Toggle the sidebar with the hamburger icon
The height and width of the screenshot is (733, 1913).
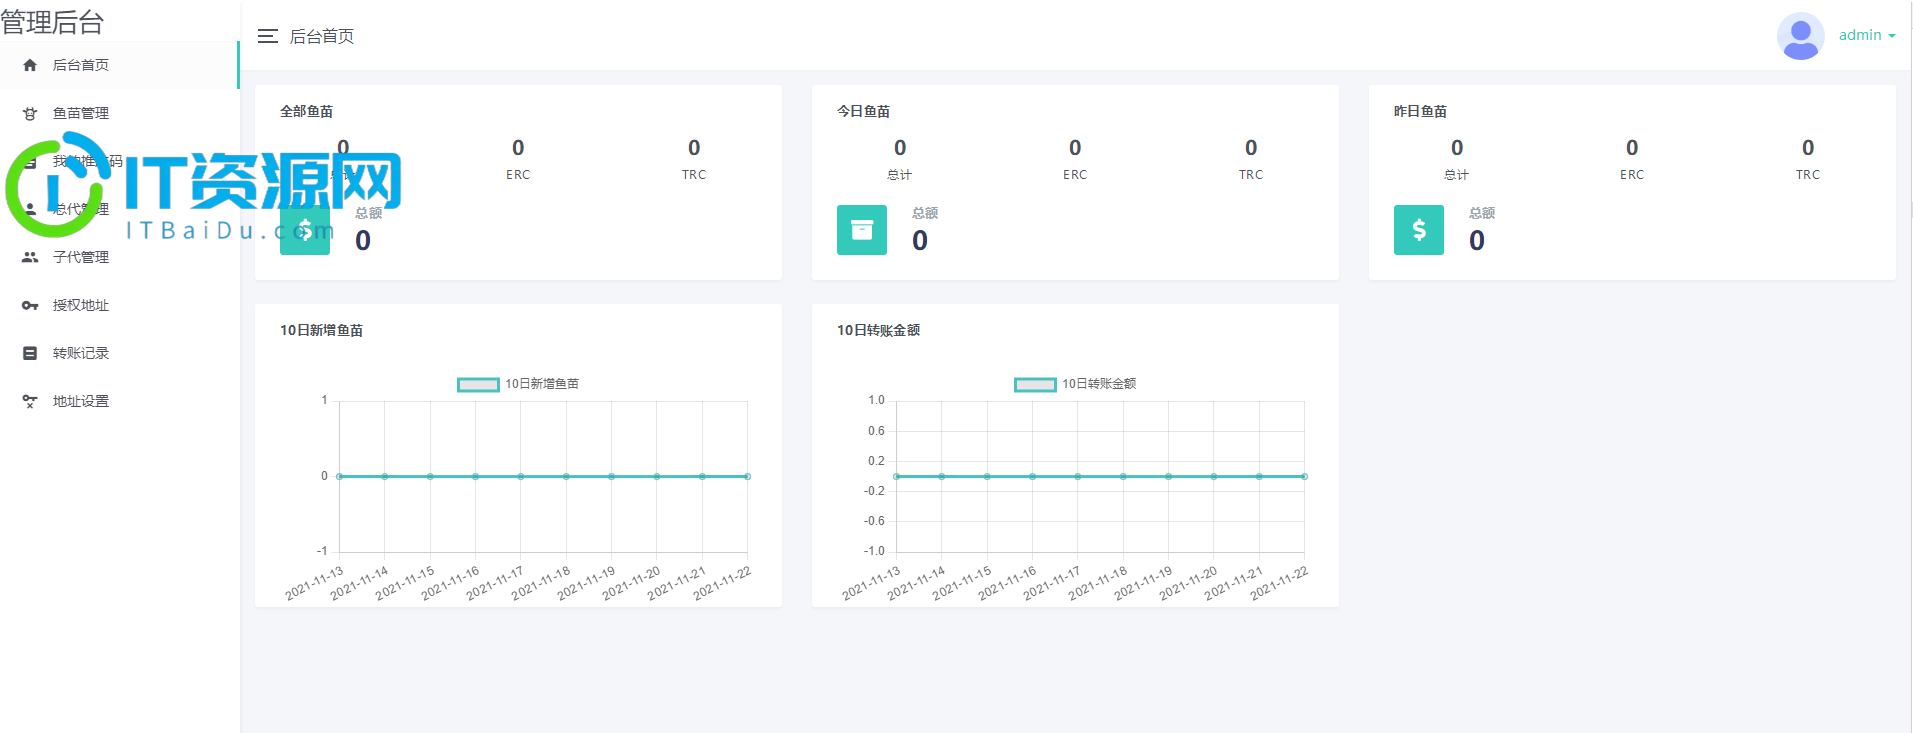pyautogui.click(x=267, y=36)
